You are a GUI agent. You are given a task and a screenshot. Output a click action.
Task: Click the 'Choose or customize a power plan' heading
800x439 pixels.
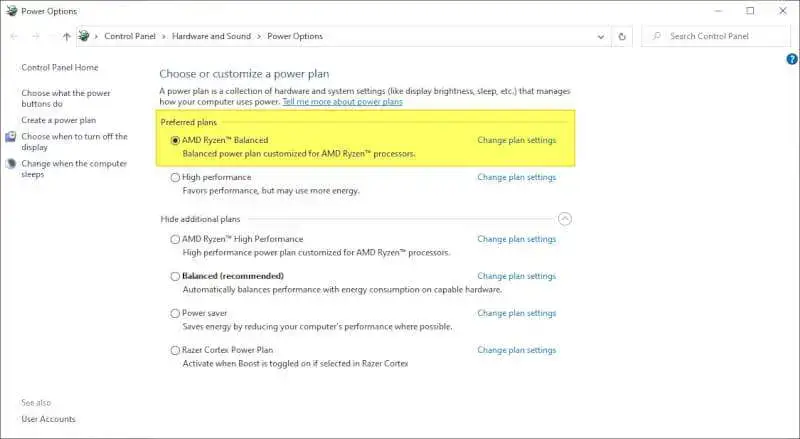click(x=244, y=74)
